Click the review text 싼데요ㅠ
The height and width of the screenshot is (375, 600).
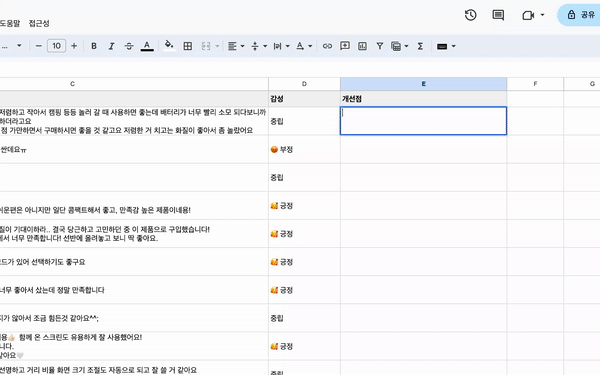click(13, 150)
